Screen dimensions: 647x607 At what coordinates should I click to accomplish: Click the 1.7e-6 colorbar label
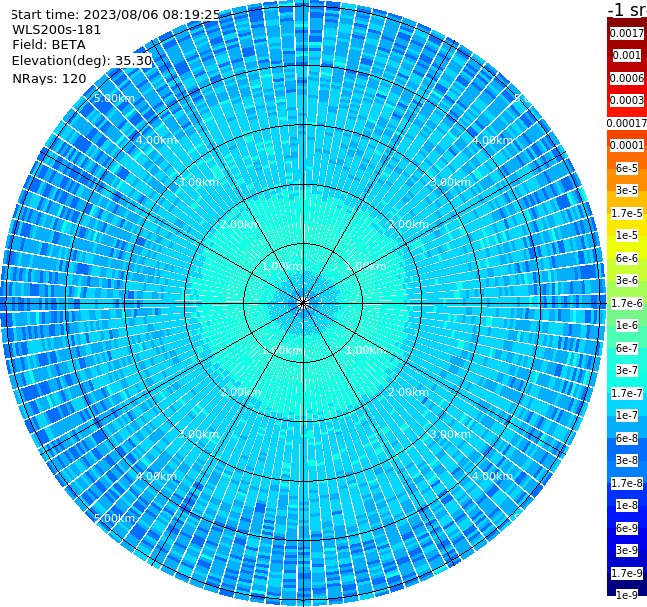point(627,303)
